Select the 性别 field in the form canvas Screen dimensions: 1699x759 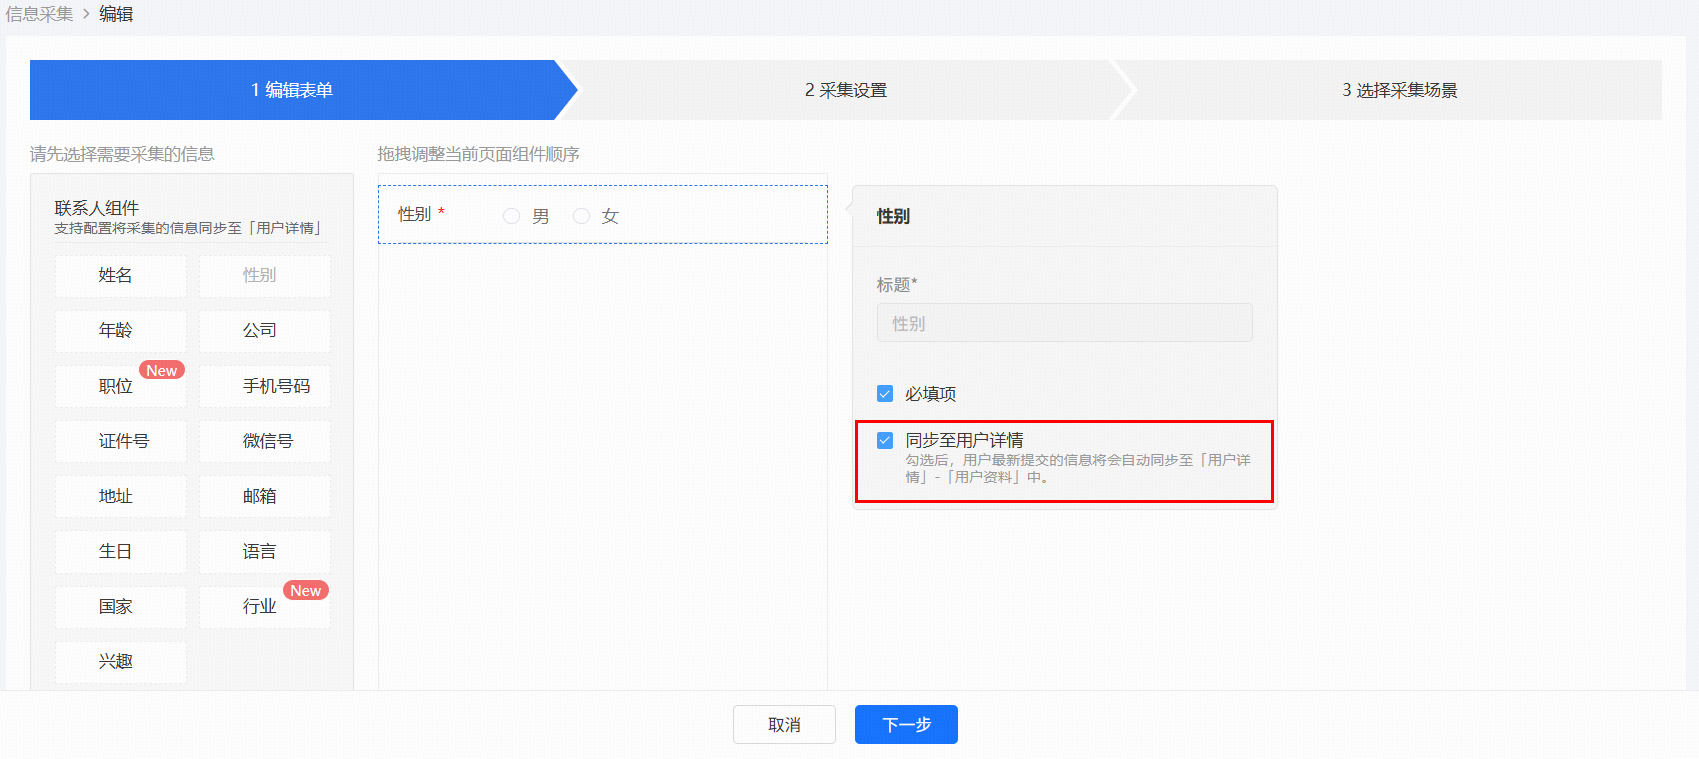[602, 214]
